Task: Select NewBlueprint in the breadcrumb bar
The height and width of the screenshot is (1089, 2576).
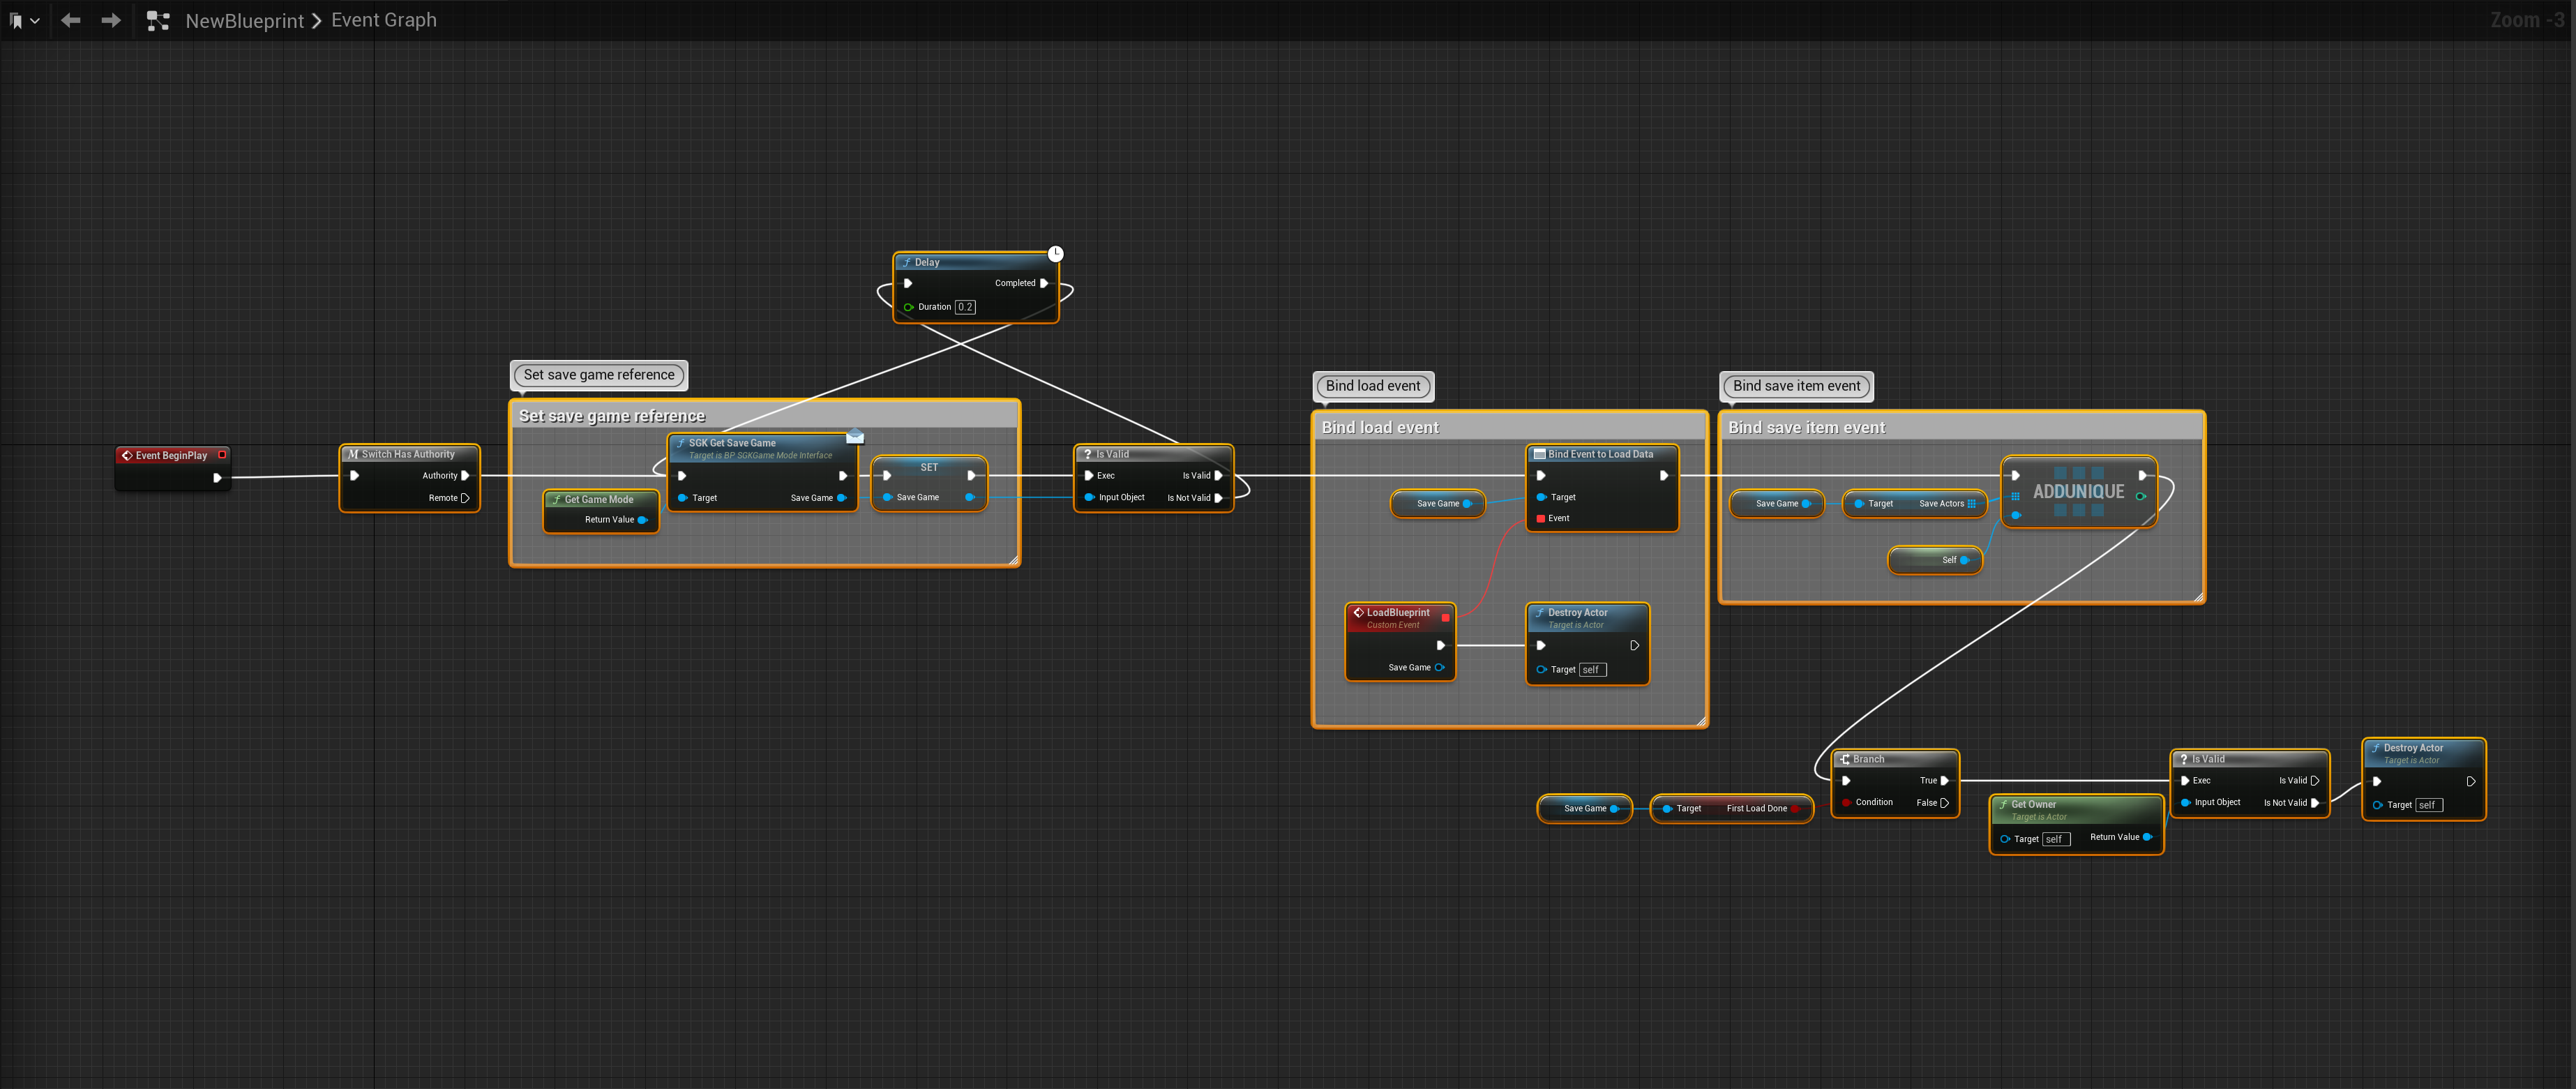Action: tap(244, 19)
